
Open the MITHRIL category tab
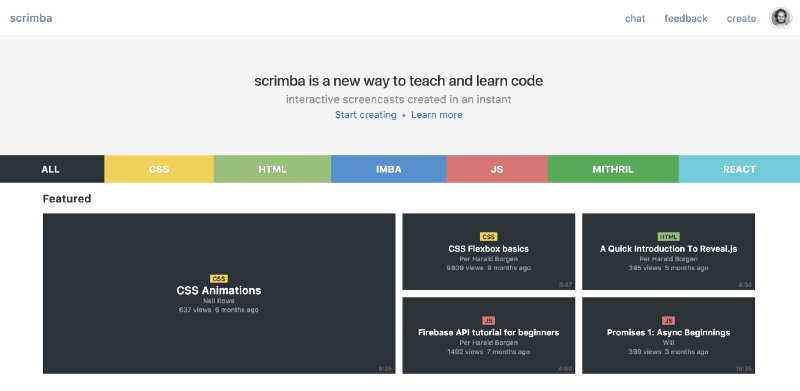[613, 169]
